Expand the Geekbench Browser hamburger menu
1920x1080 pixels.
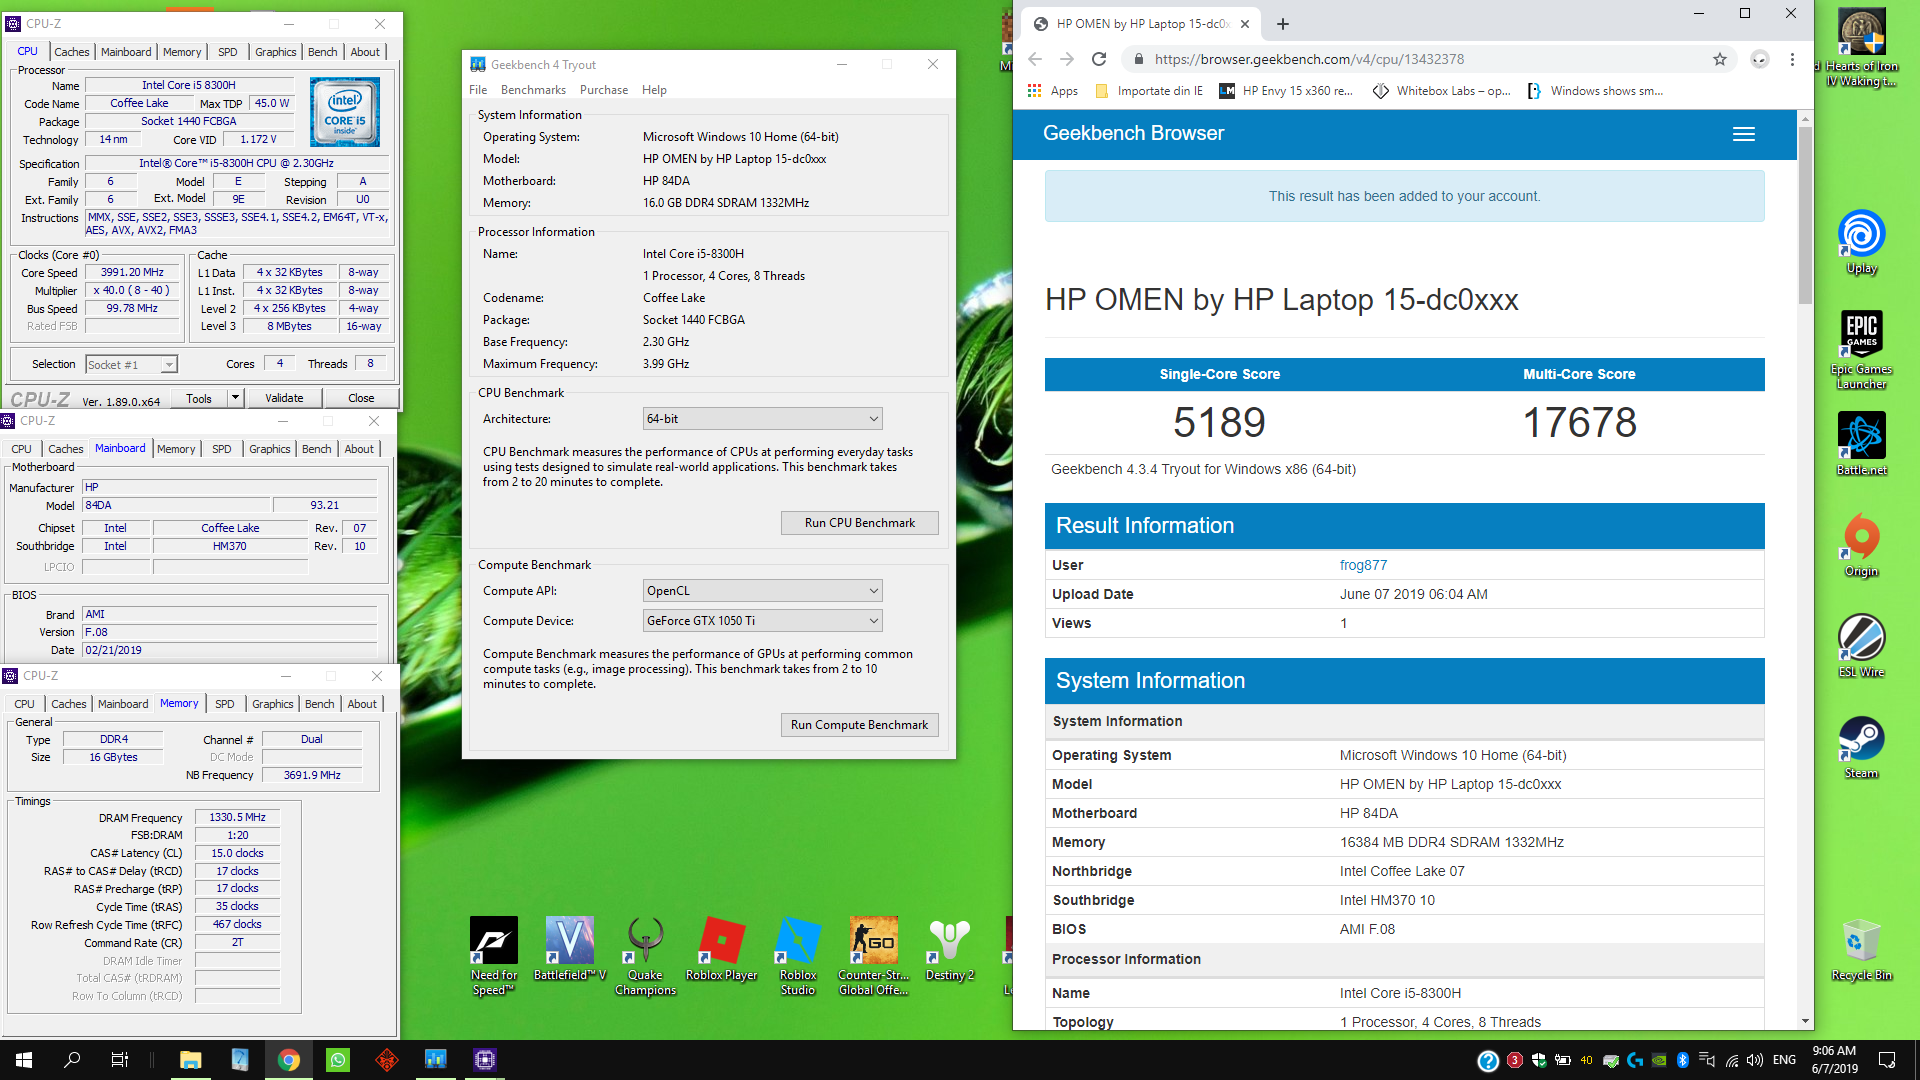click(x=1744, y=134)
